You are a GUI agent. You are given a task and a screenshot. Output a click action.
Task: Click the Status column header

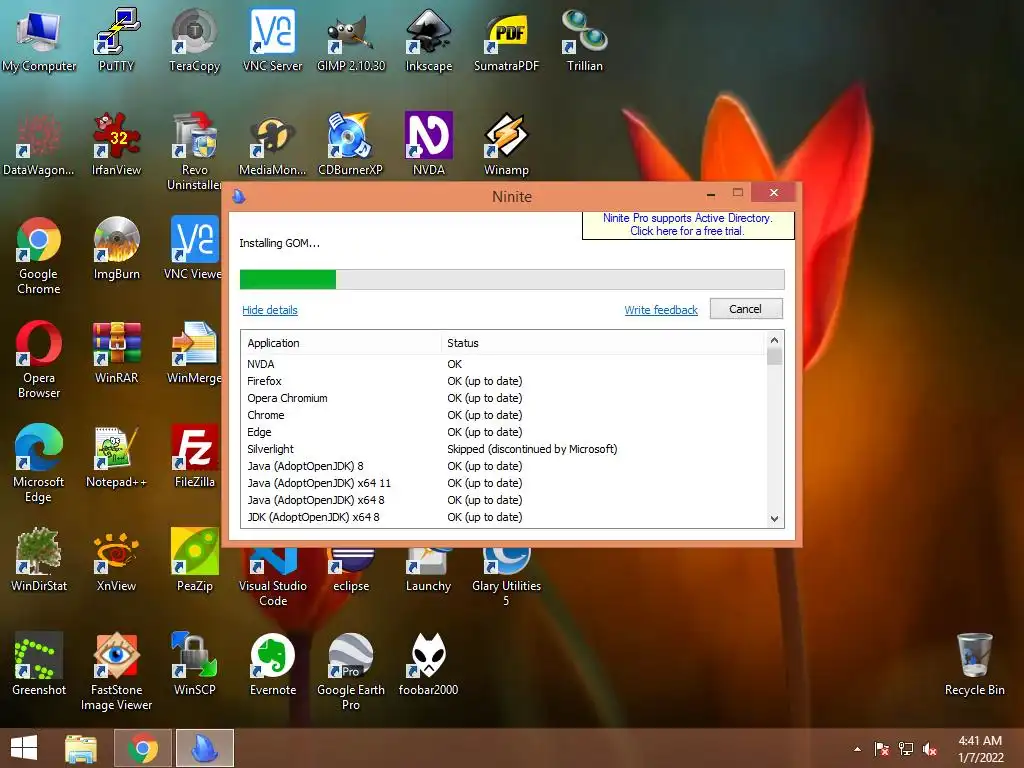tap(603, 343)
